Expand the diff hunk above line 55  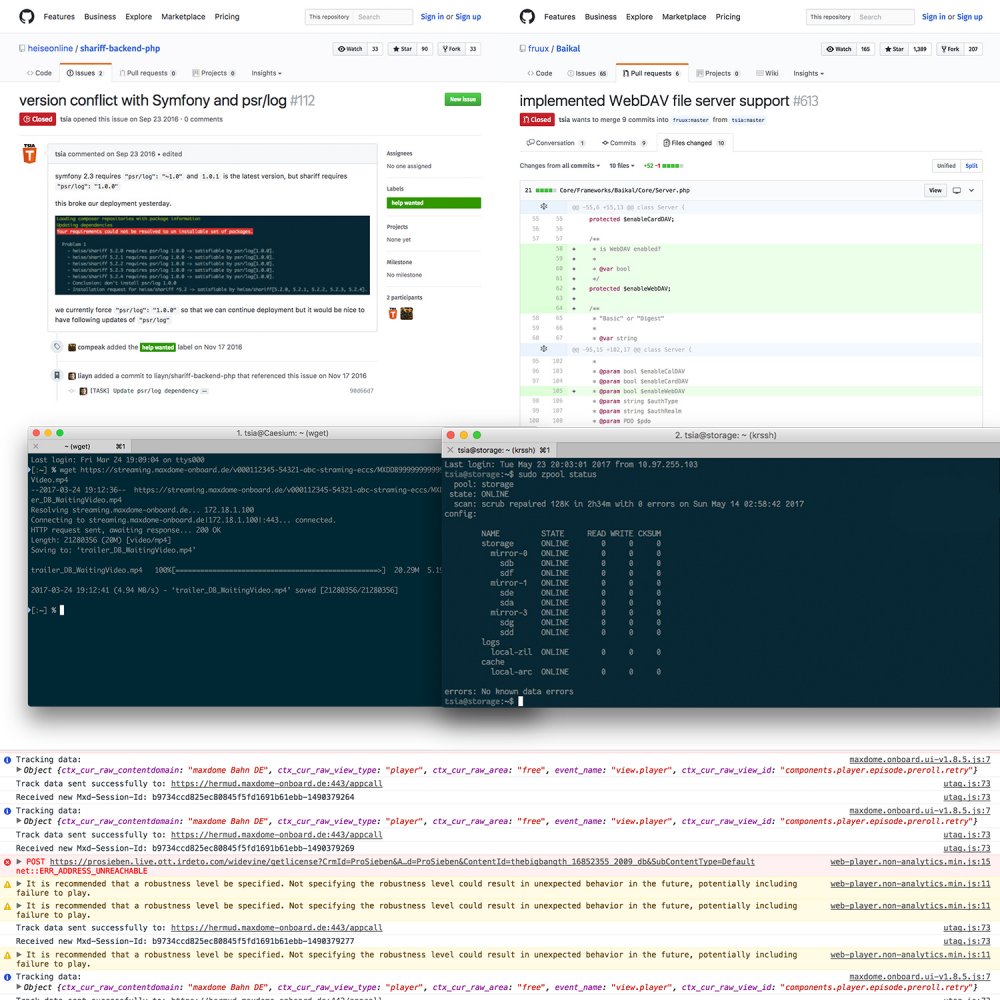[543, 207]
